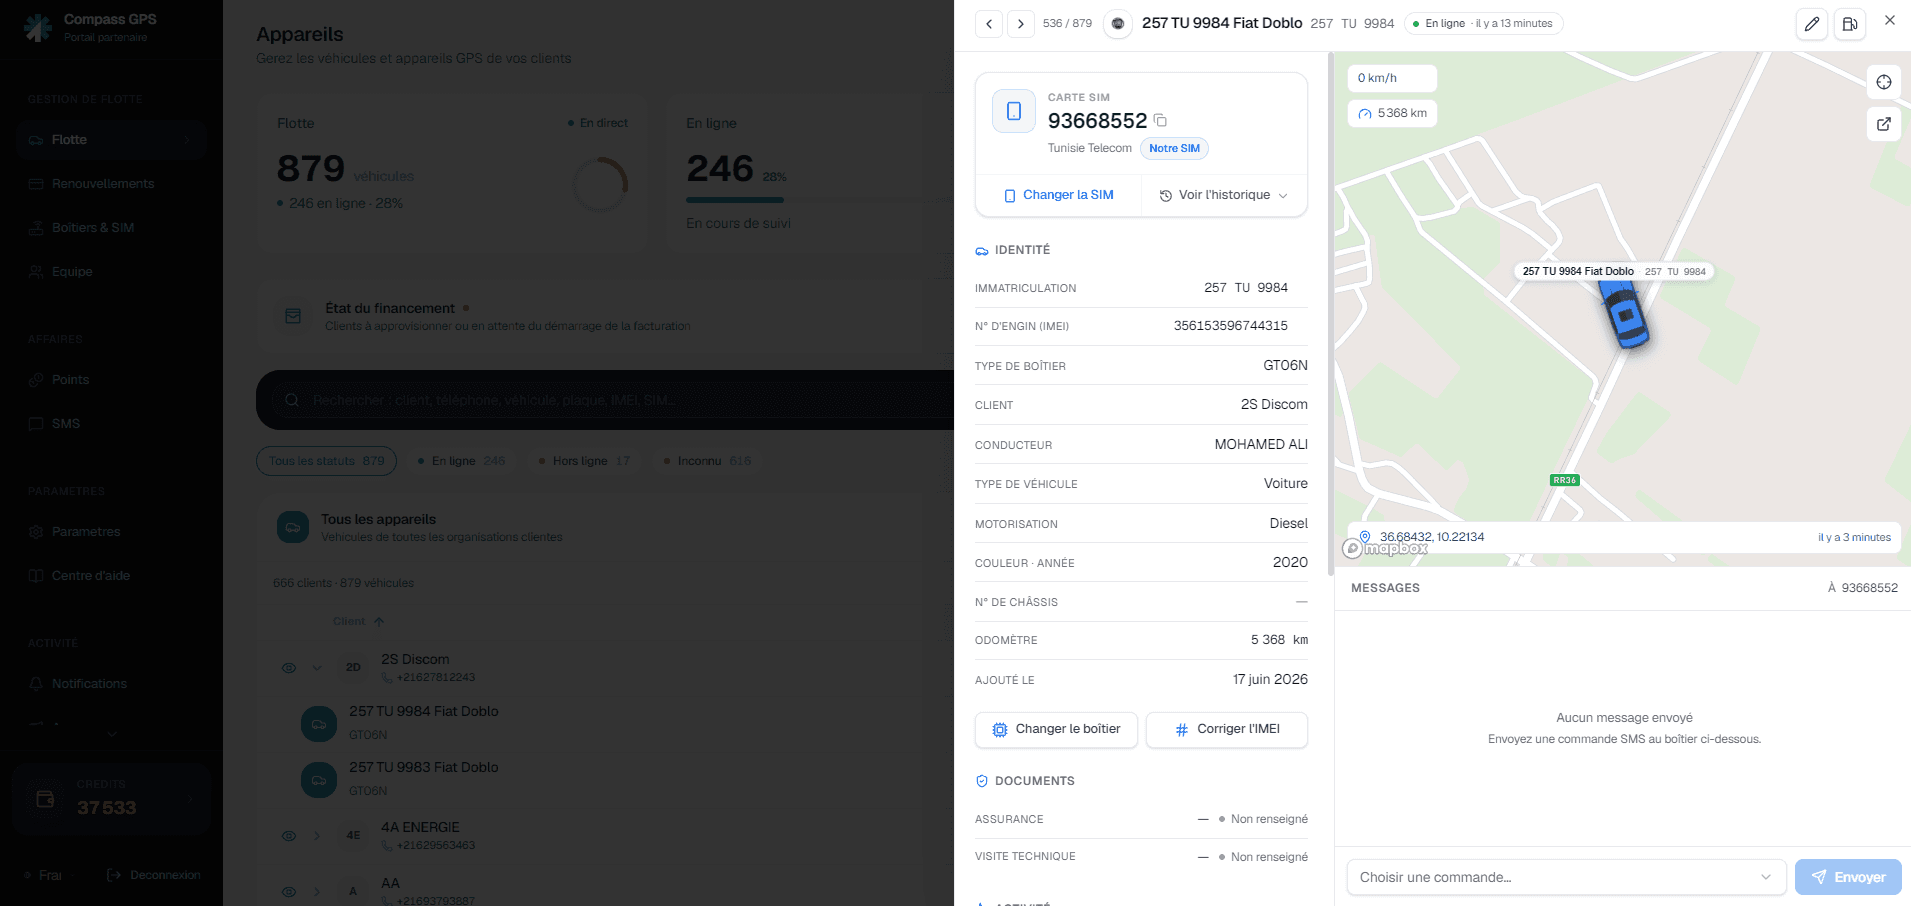1911x906 pixels.
Task: Open Equipe in sidebar
Action: pyautogui.click(x=110, y=272)
